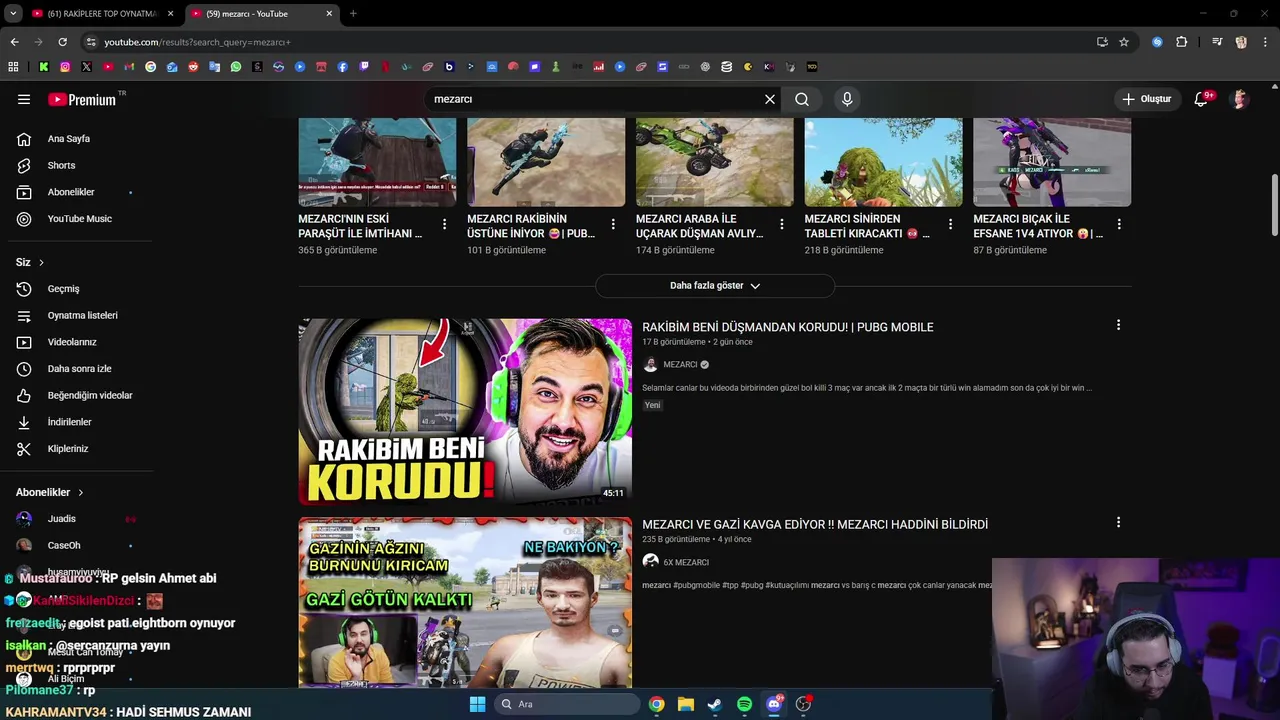Open the Chrome extensions puzzle icon
1280x720 pixels.
click(1181, 42)
